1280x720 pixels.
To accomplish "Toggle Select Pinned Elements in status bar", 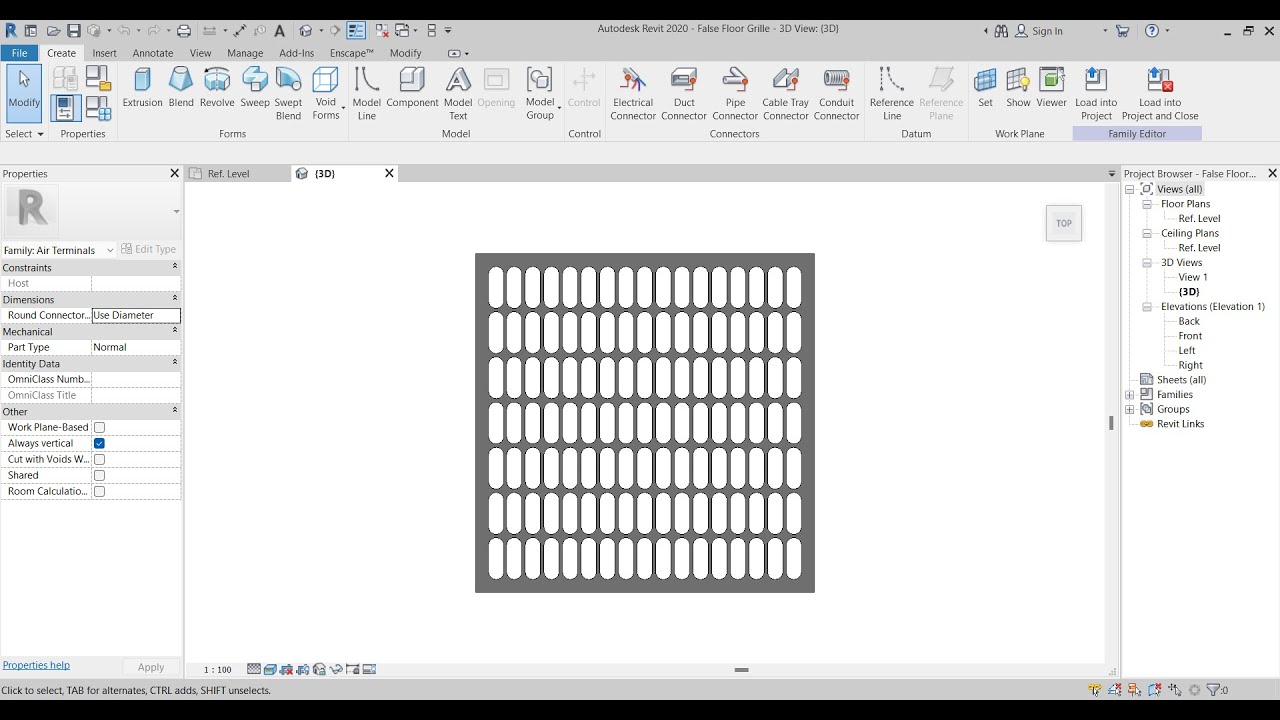I will pos(1134,690).
